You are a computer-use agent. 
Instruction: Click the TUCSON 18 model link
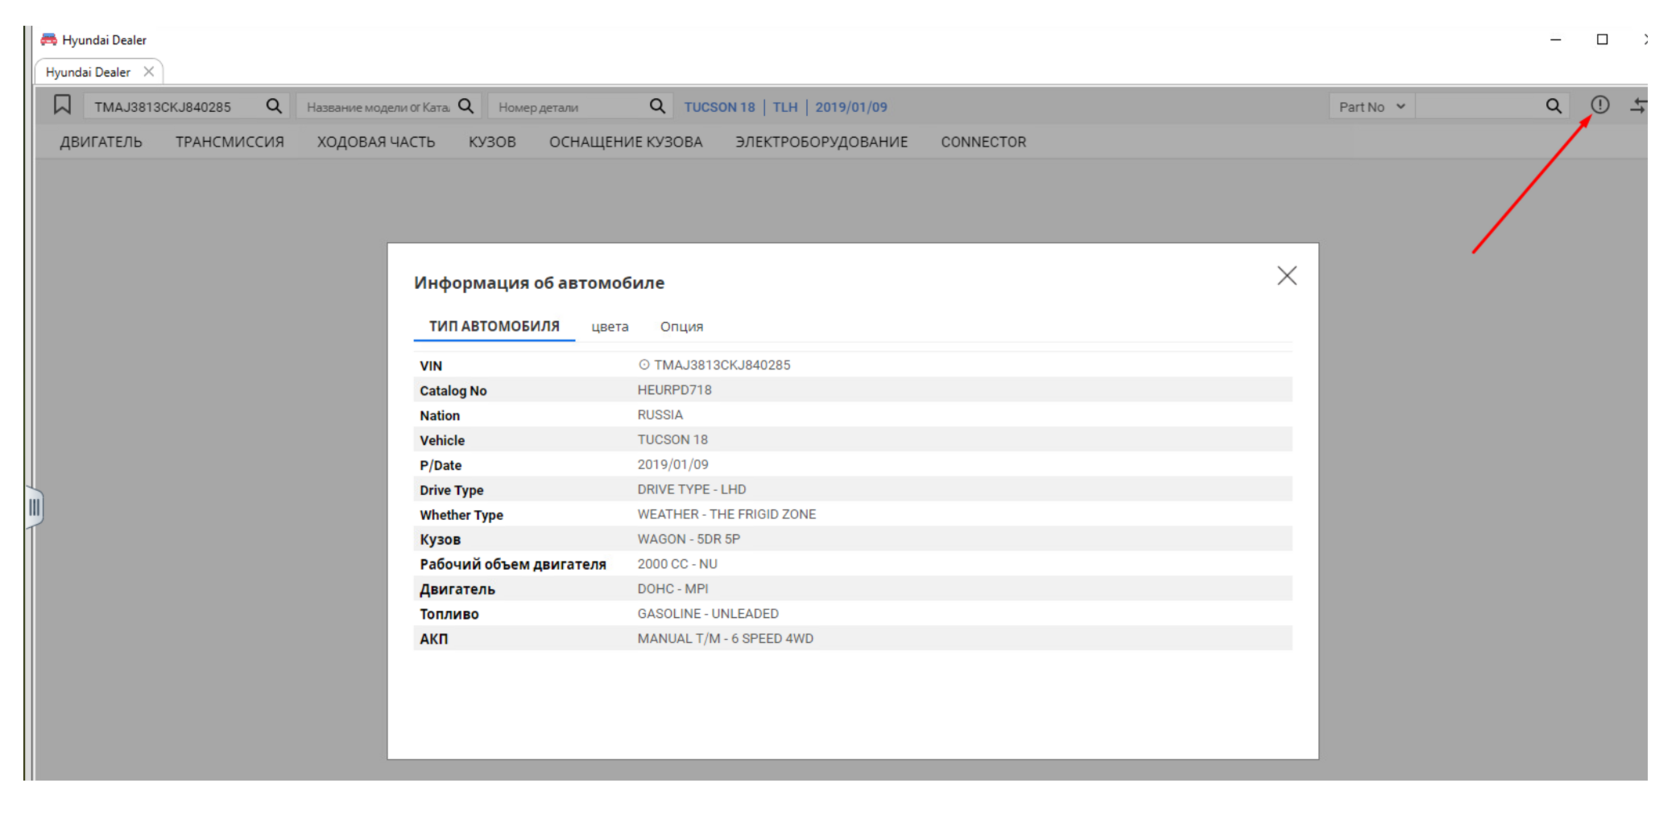pos(719,107)
